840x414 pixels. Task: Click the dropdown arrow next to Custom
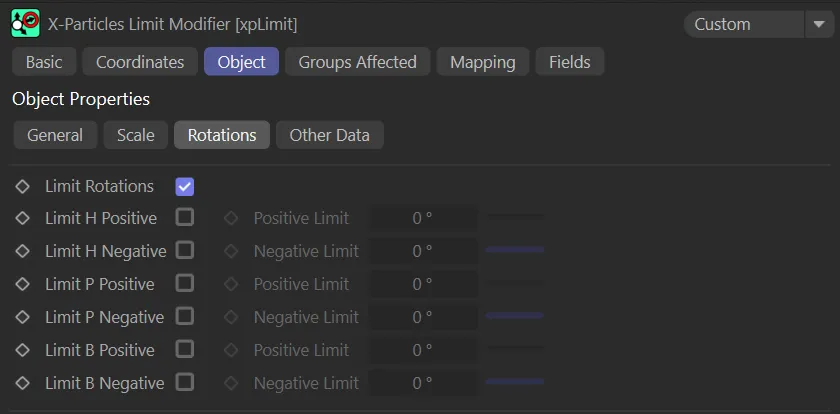[817, 24]
